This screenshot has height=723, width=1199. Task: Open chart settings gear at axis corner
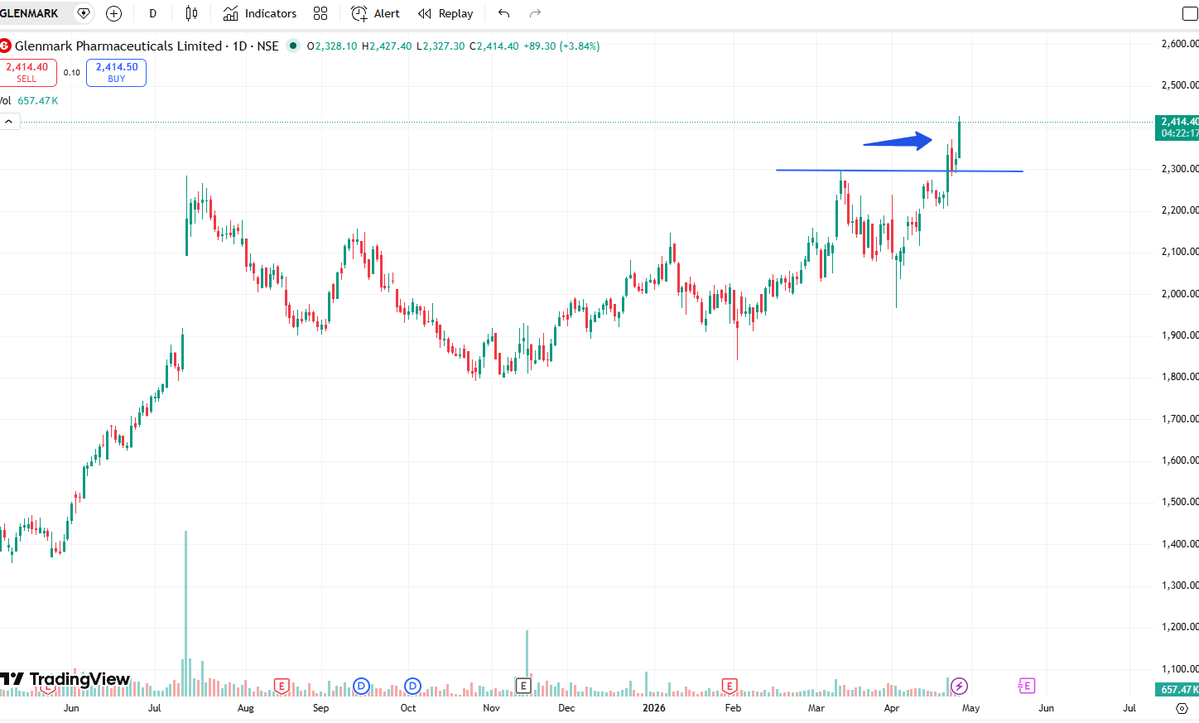click(1181, 708)
